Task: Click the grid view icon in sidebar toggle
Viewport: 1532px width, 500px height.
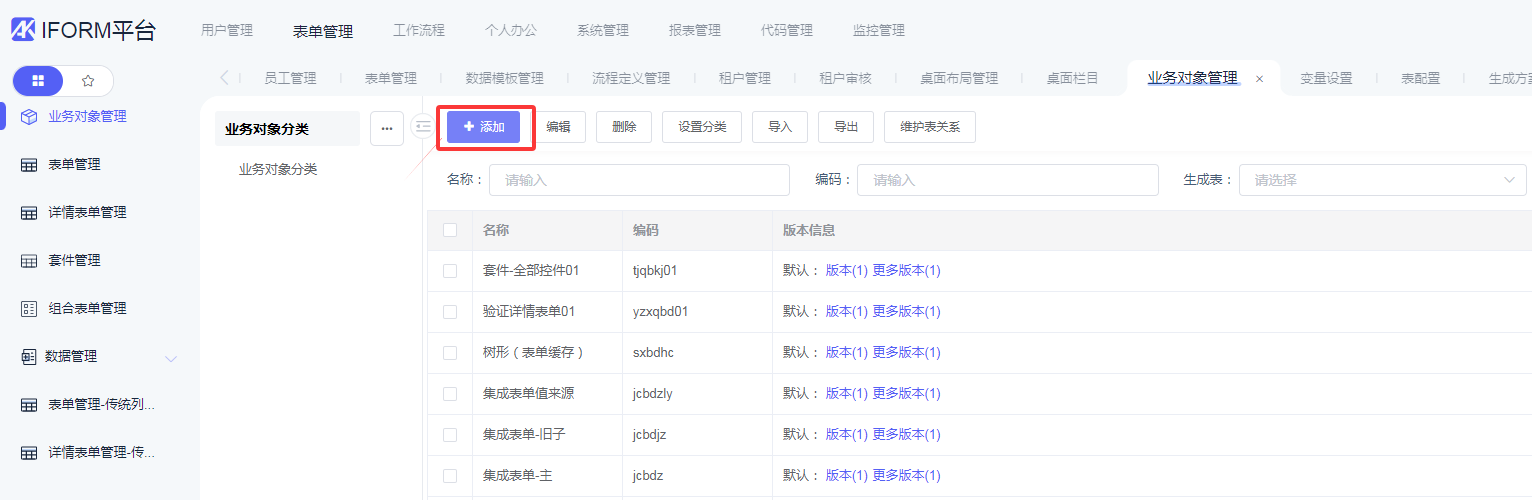Action: tap(38, 81)
